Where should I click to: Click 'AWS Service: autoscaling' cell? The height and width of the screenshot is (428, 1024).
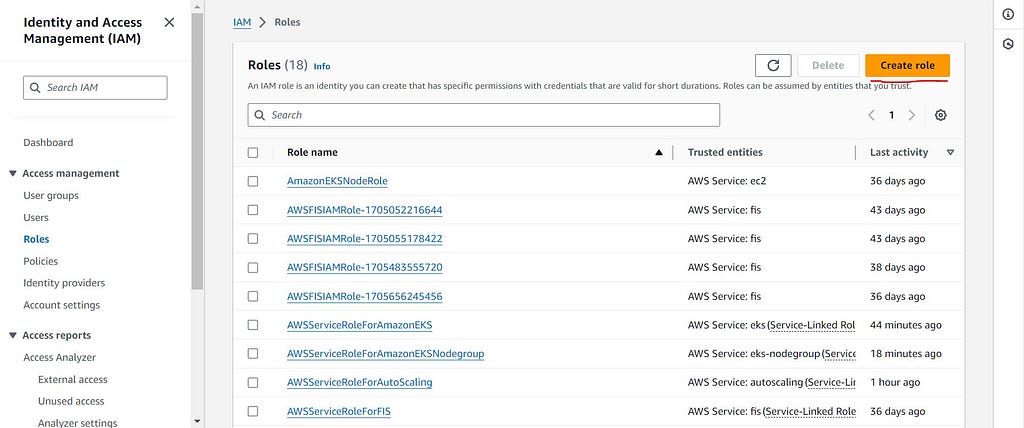coord(771,382)
